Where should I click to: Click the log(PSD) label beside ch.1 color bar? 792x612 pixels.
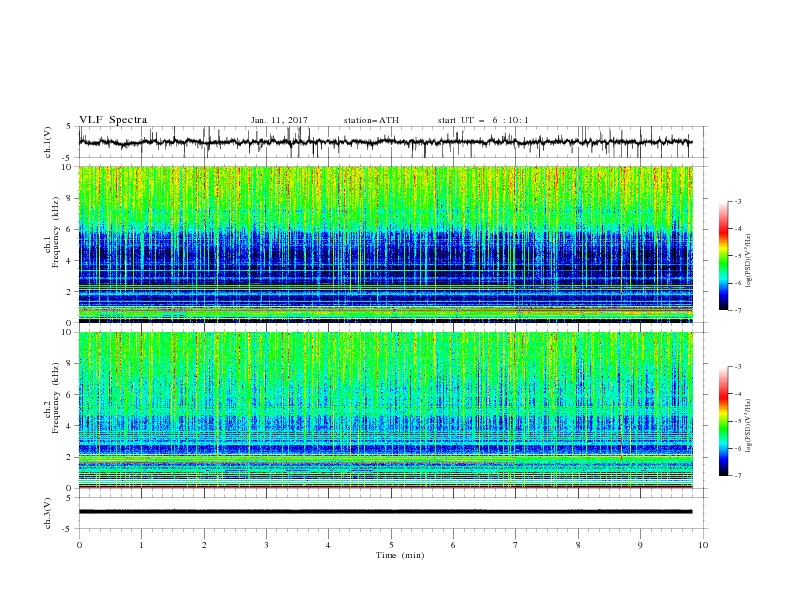click(x=748, y=261)
